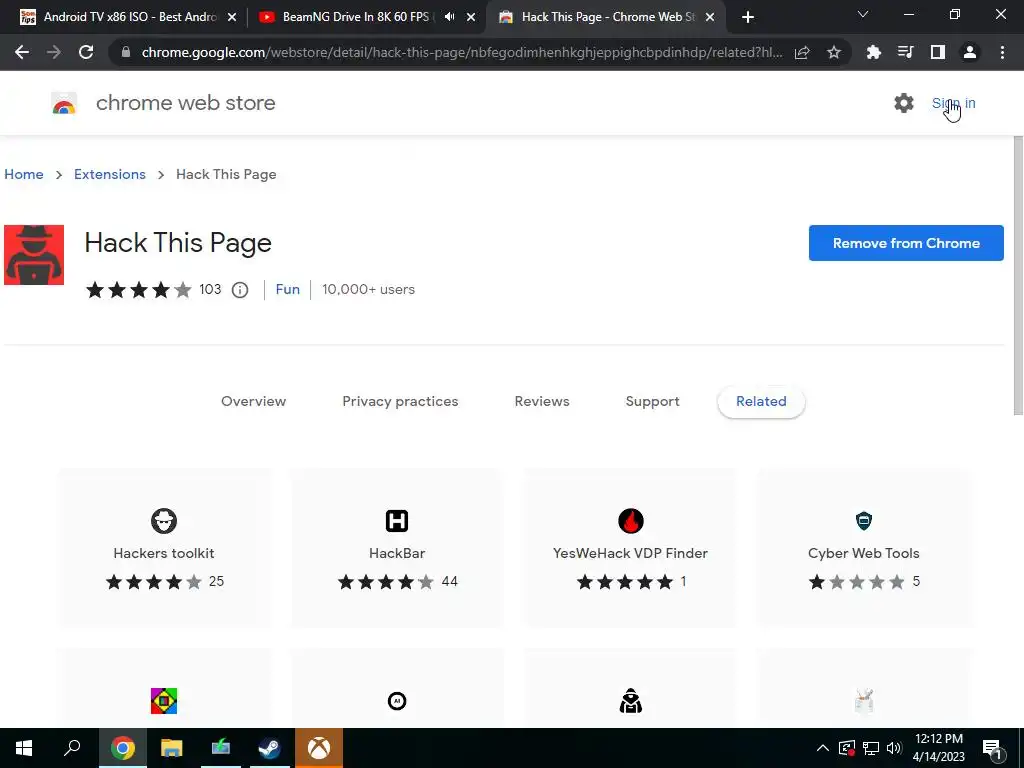Go back with the browser back arrow
Image resolution: width=1024 pixels, height=768 pixels.
tap(22, 52)
